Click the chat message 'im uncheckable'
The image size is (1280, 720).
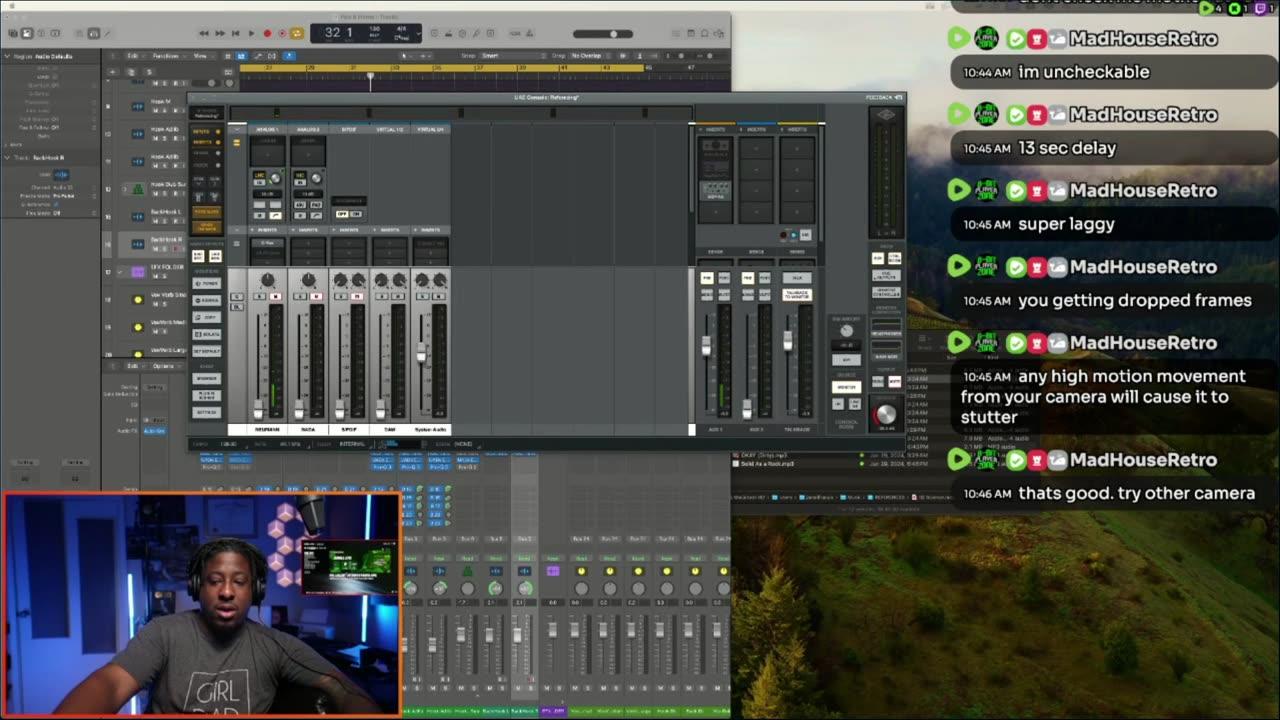(x=1083, y=72)
